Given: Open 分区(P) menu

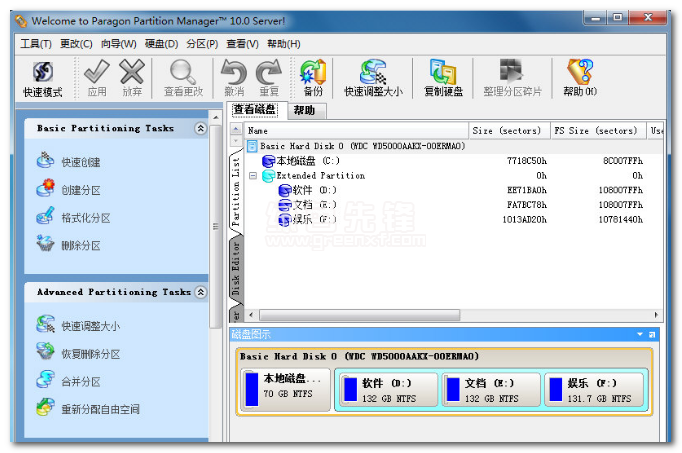Looking at the screenshot, I should (202, 44).
